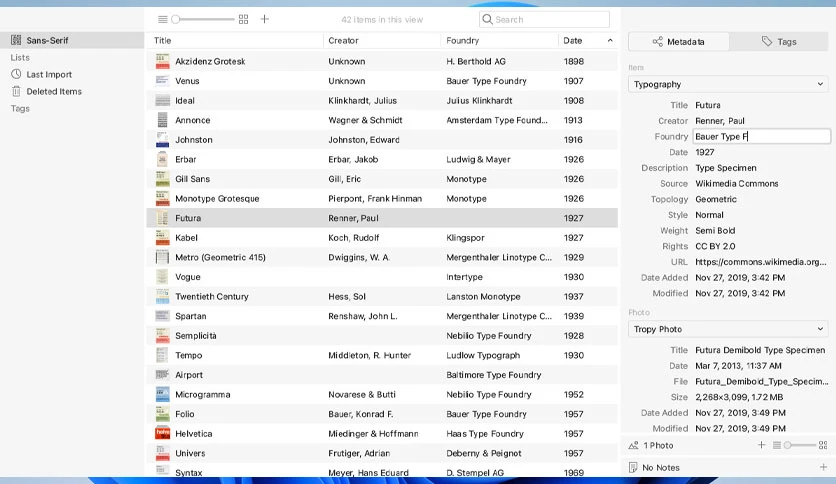Edit the Topology value Geometric

click(x=716, y=199)
